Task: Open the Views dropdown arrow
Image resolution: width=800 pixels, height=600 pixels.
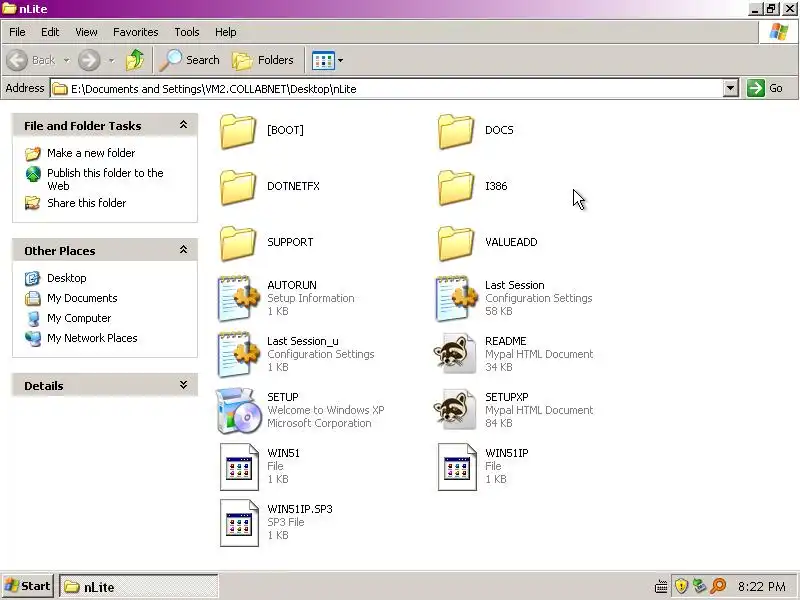Action: 340,60
